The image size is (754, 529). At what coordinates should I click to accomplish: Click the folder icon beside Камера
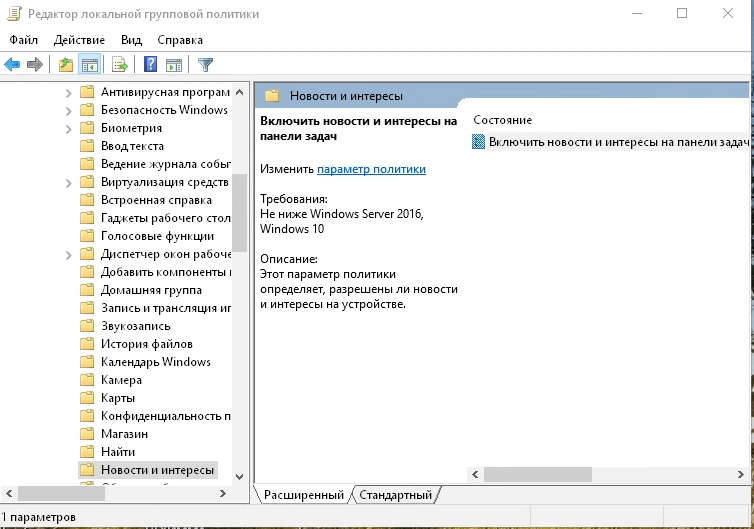coord(87,380)
